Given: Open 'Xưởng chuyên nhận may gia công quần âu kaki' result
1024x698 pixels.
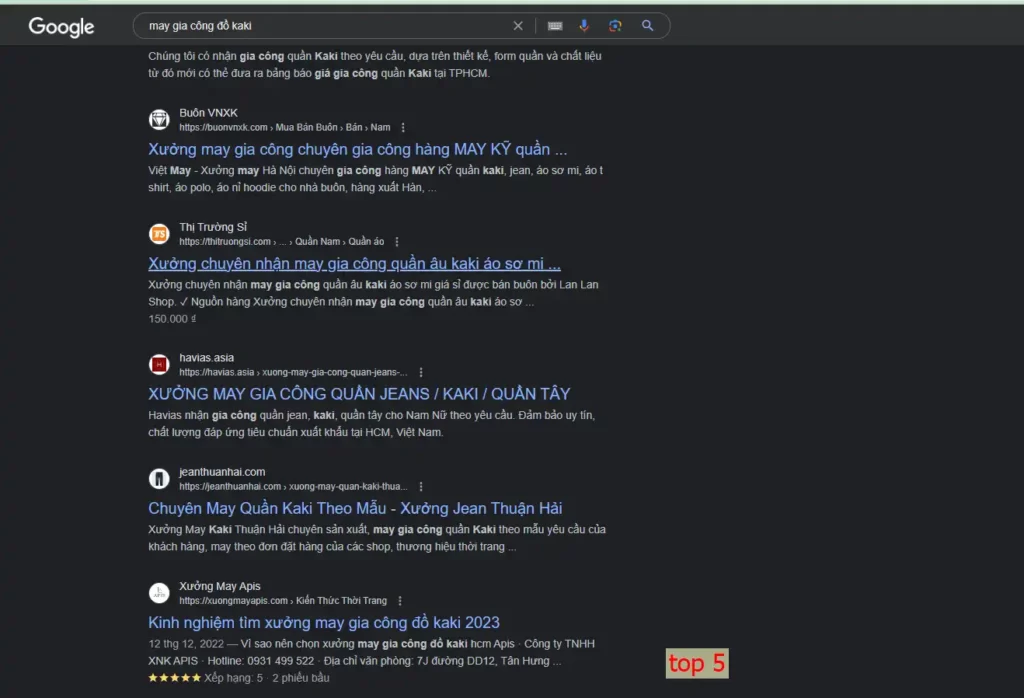Looking at the screenshot, I should (x=354, y=264).
